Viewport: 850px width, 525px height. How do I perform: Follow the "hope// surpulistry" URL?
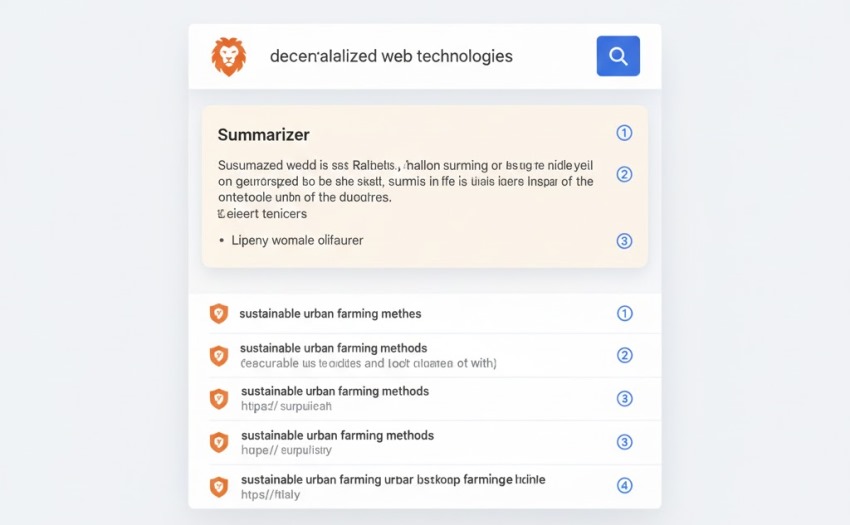[285, 450]
